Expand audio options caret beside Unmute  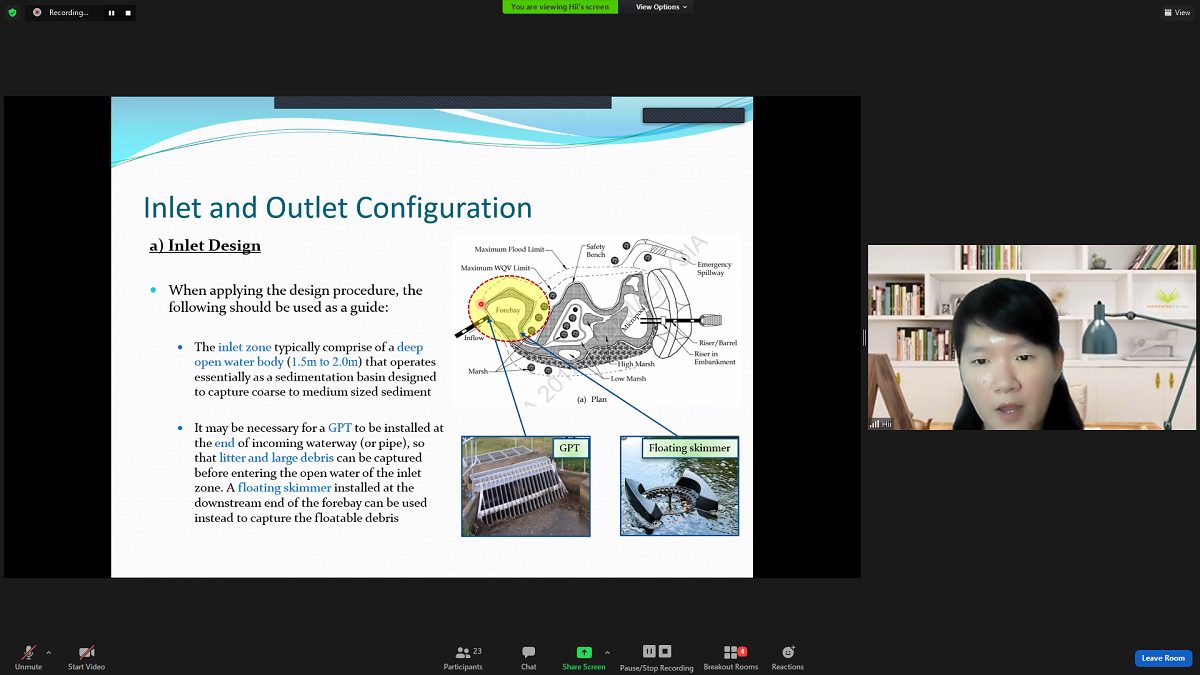(48, 652)
